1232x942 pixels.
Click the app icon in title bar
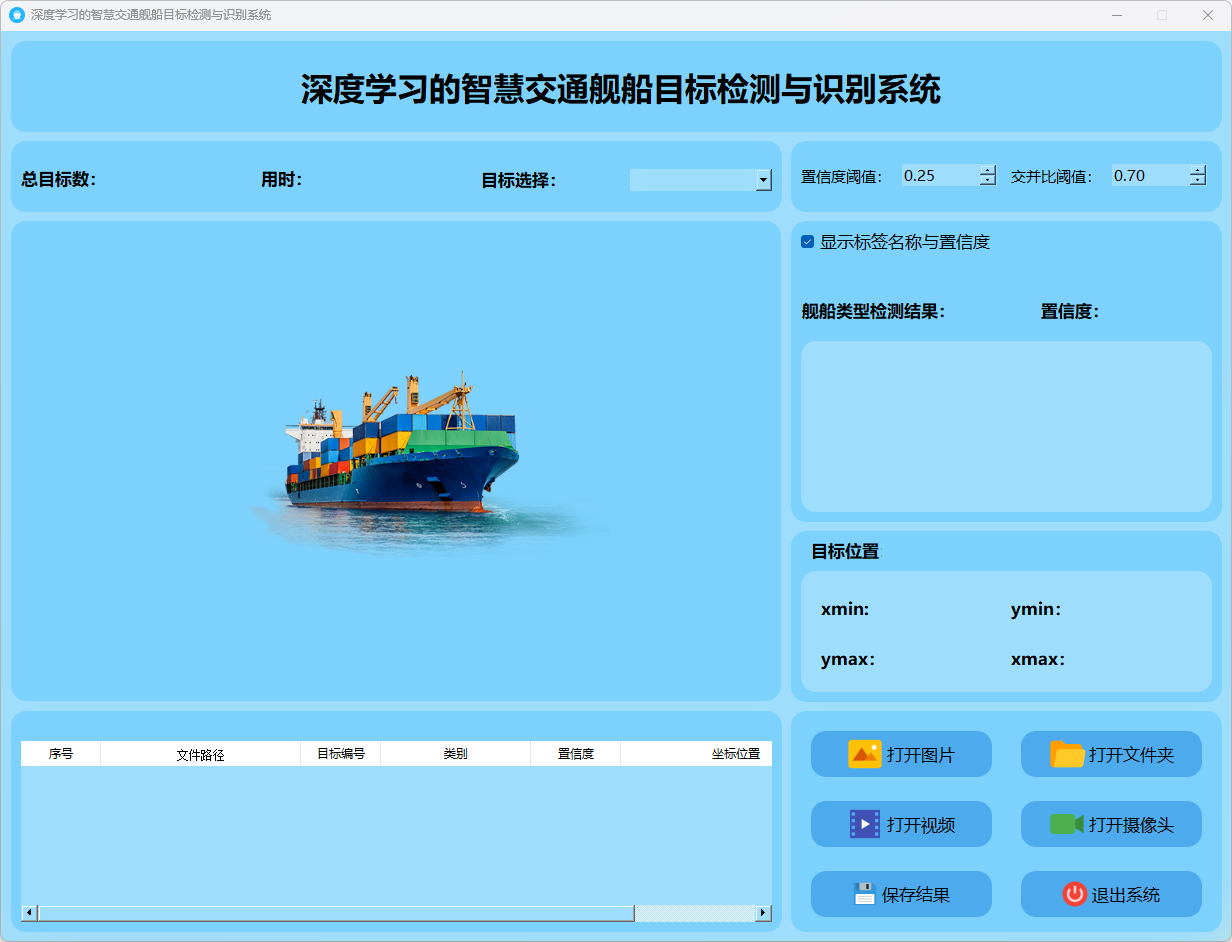(16, 15)
